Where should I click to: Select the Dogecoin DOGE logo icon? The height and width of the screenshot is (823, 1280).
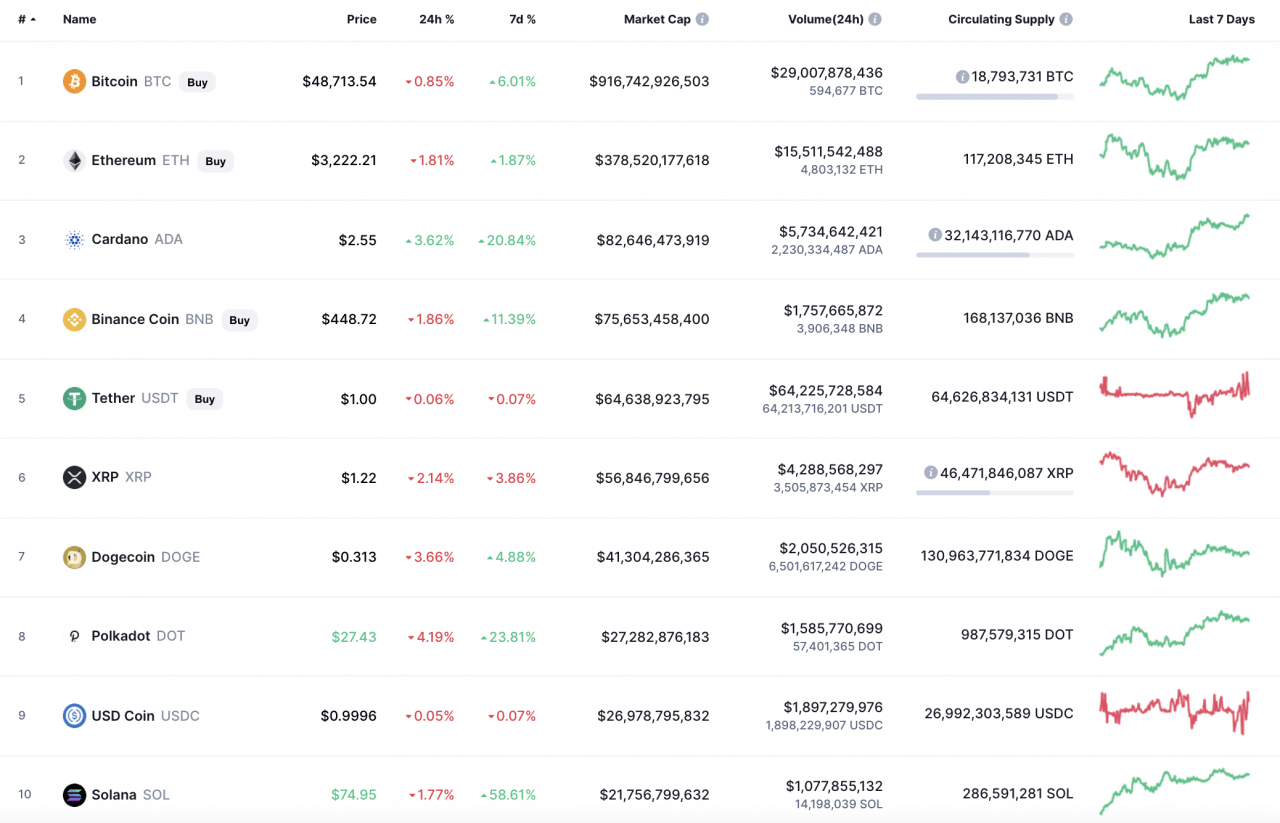click(x=74, y=556)
